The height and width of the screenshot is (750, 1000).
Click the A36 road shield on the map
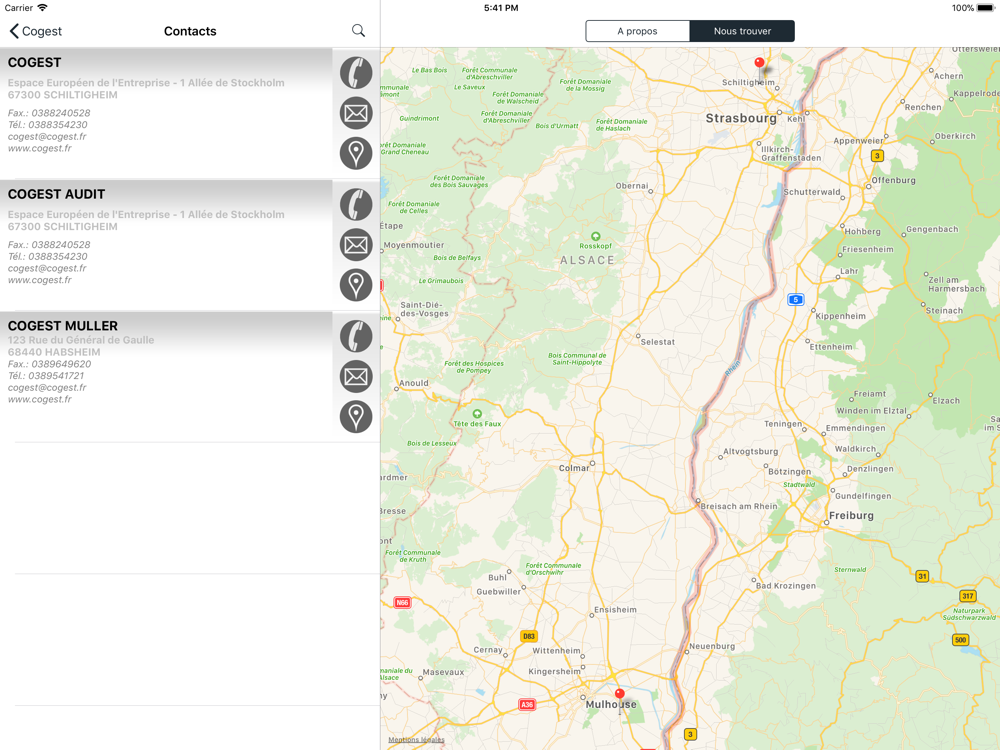(527, 705)
